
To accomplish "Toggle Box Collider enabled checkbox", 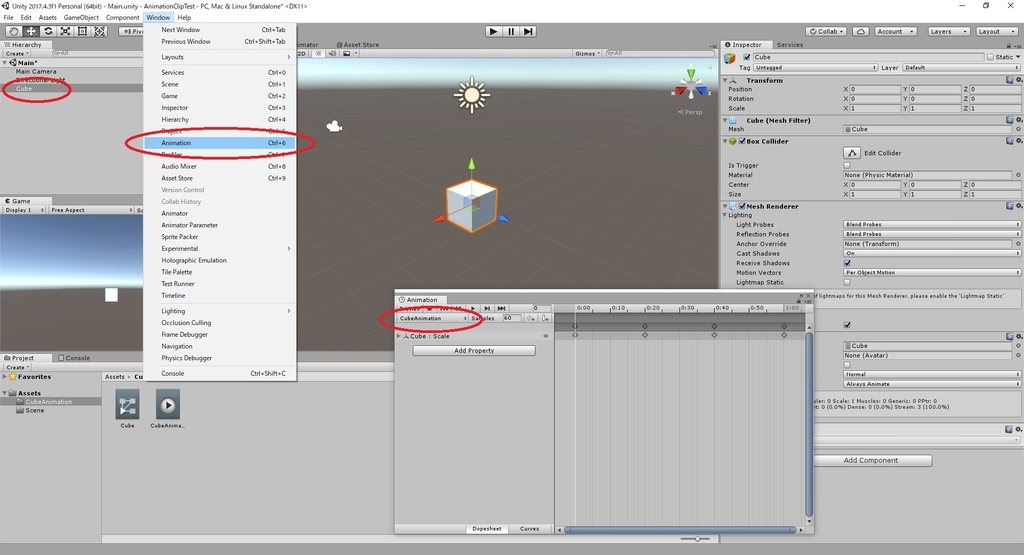I will 742,141.
